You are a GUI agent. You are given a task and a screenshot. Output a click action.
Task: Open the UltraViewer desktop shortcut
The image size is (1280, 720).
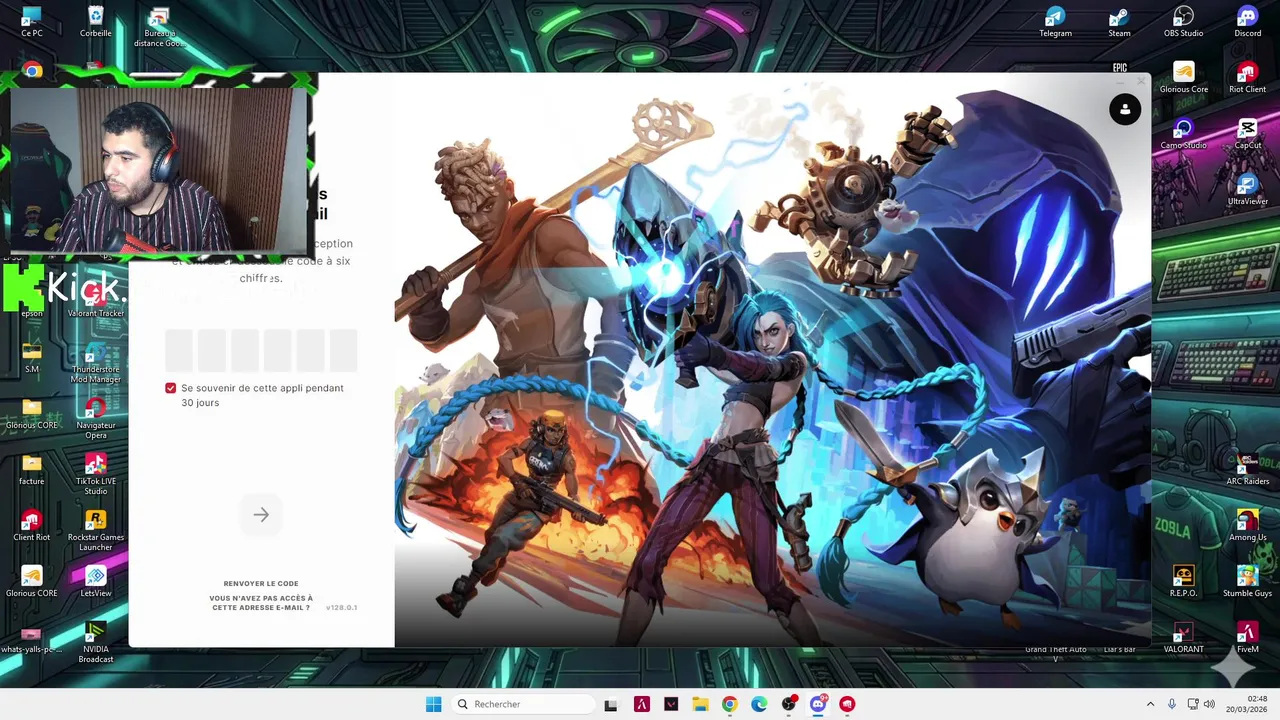point(1248,190)
